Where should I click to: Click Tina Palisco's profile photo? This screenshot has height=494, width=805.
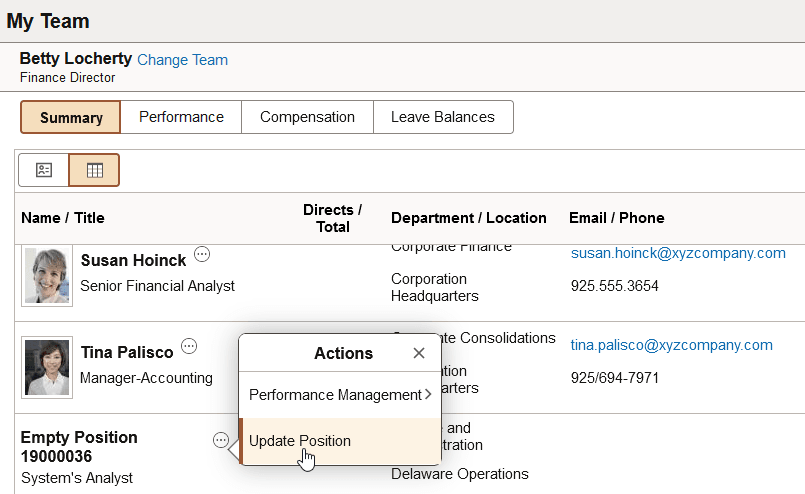point(47,367)
